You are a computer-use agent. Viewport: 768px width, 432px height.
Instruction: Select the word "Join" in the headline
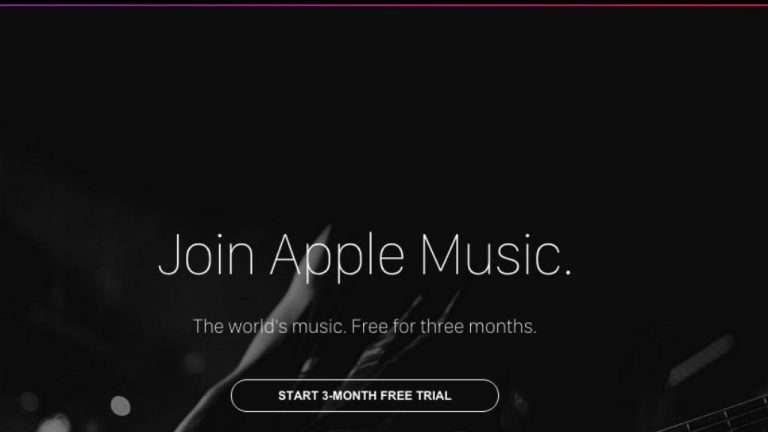206,255
